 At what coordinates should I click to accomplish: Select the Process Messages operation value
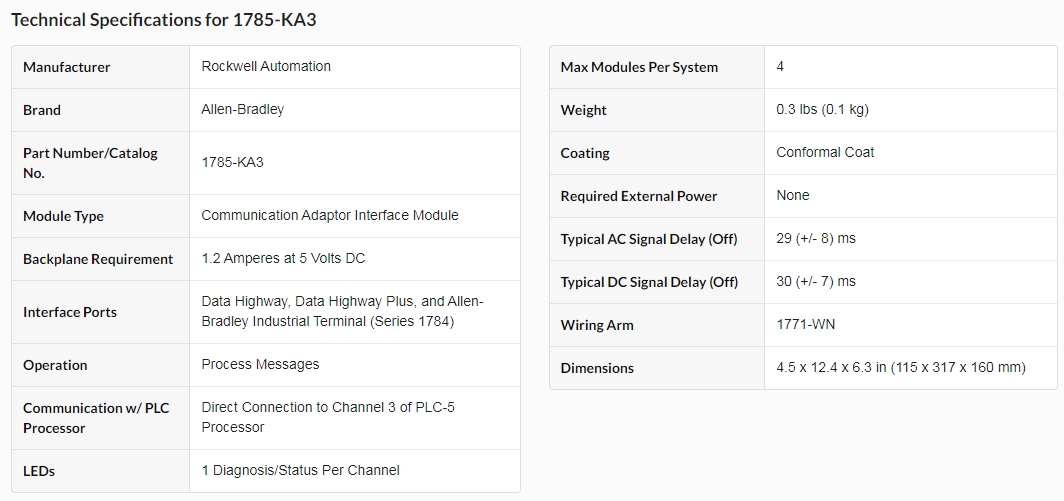[x=260, y=365]
